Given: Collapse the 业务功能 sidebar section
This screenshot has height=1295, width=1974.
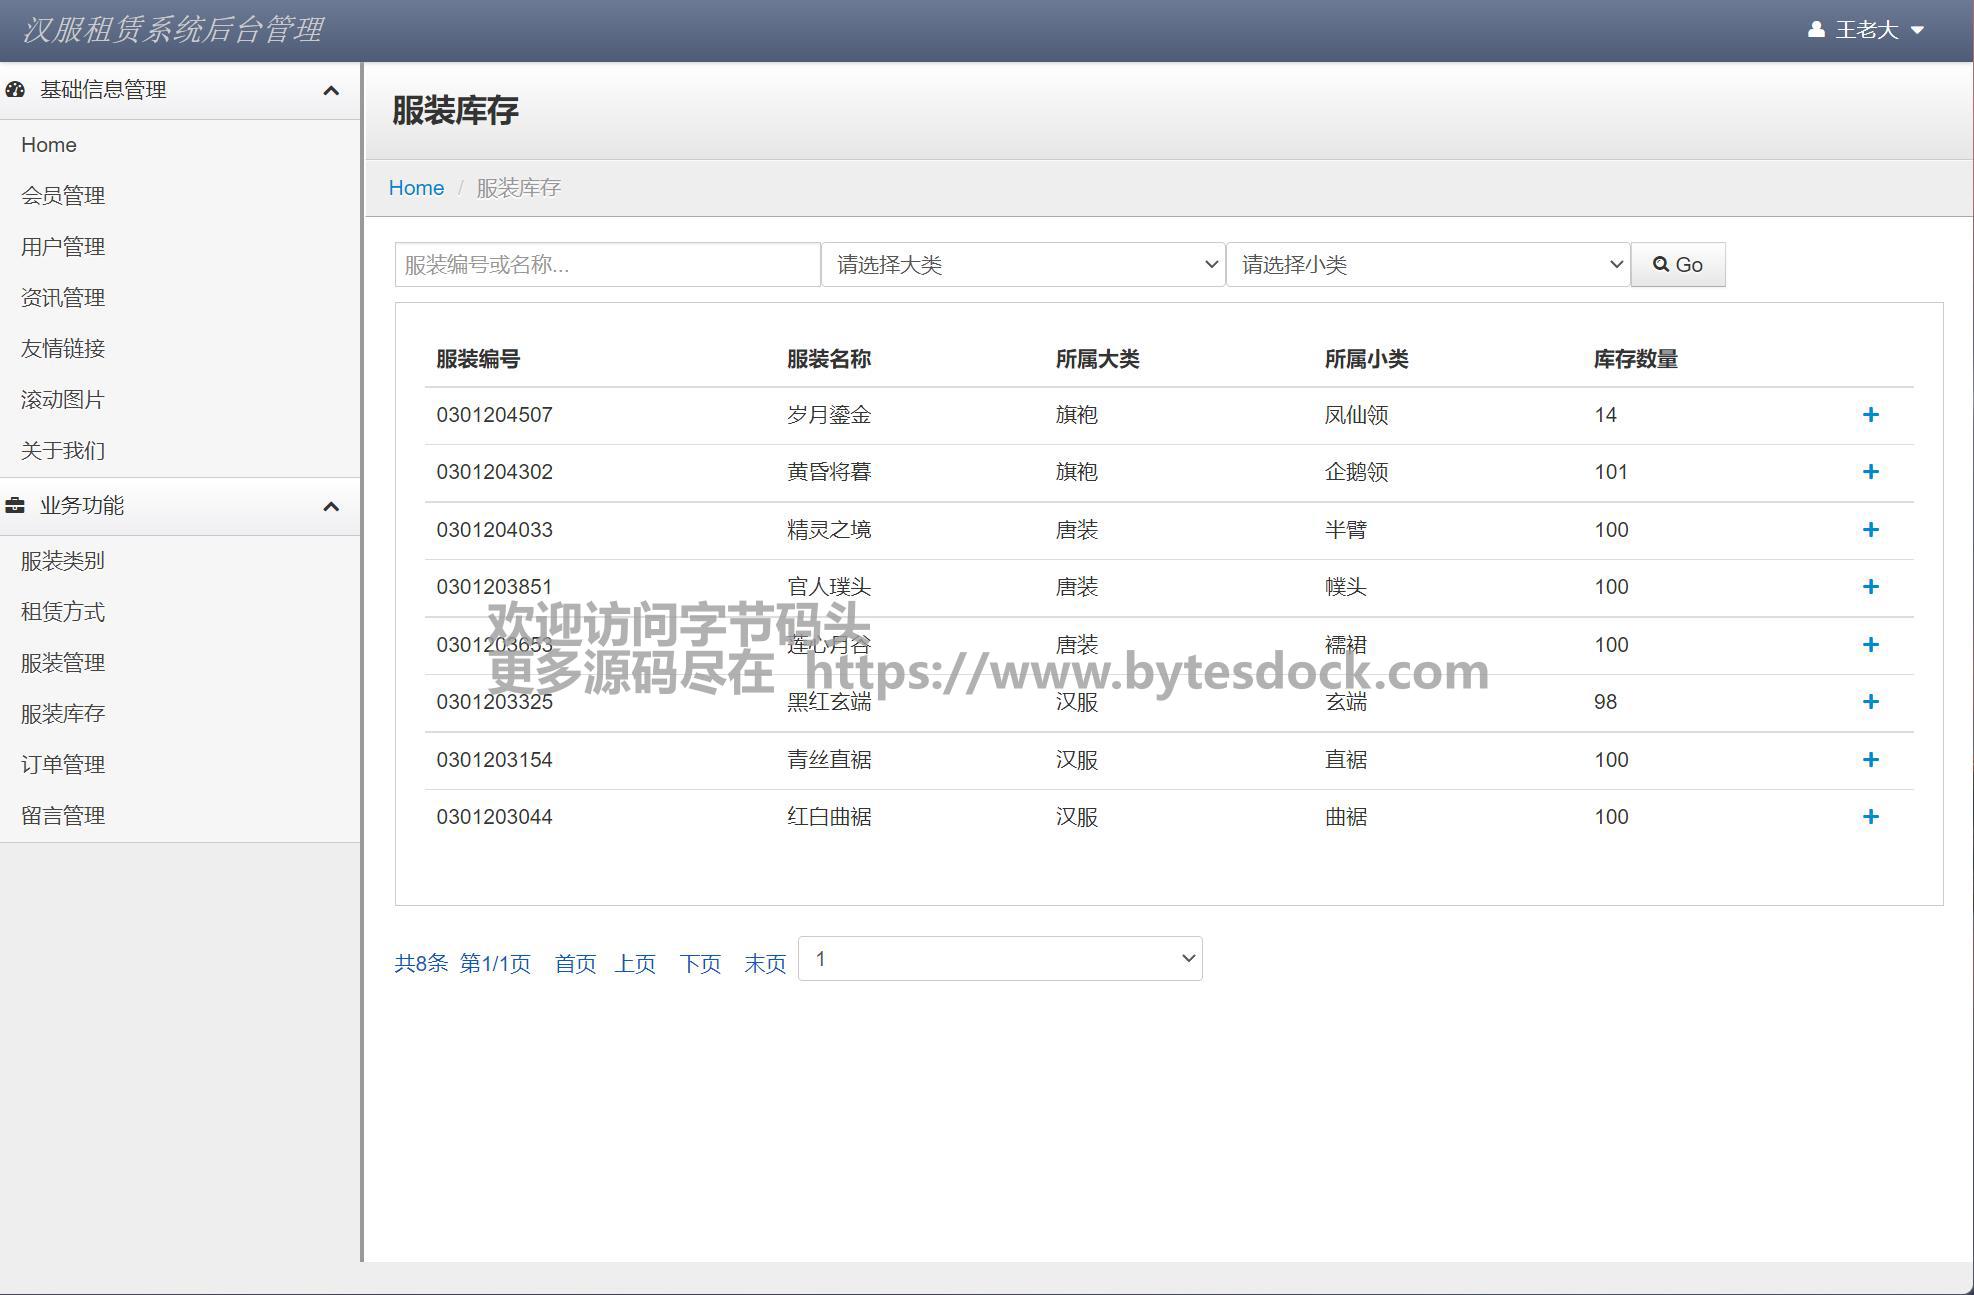Looking at the screenshot, I should 331,506.
